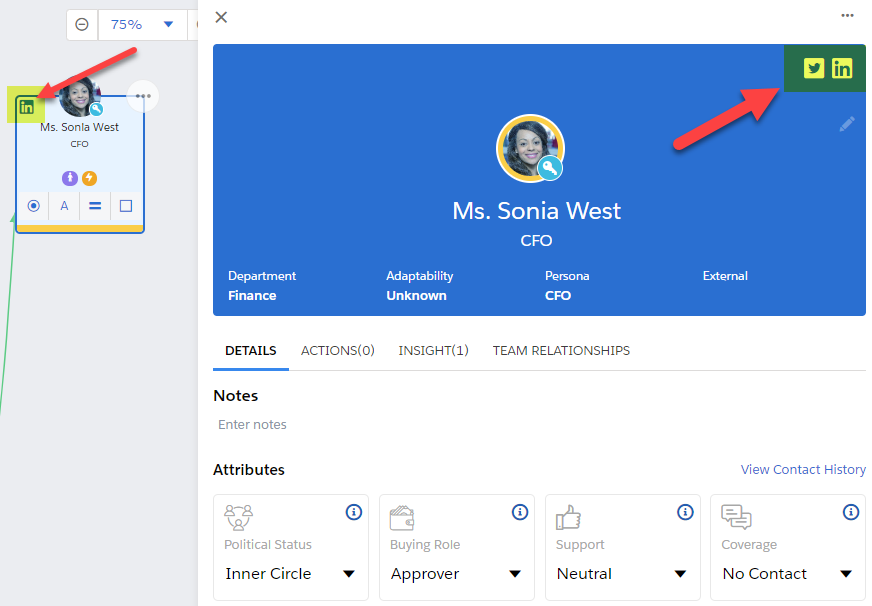
Task: Click the Finance department value
Action: tap(252, 296)
